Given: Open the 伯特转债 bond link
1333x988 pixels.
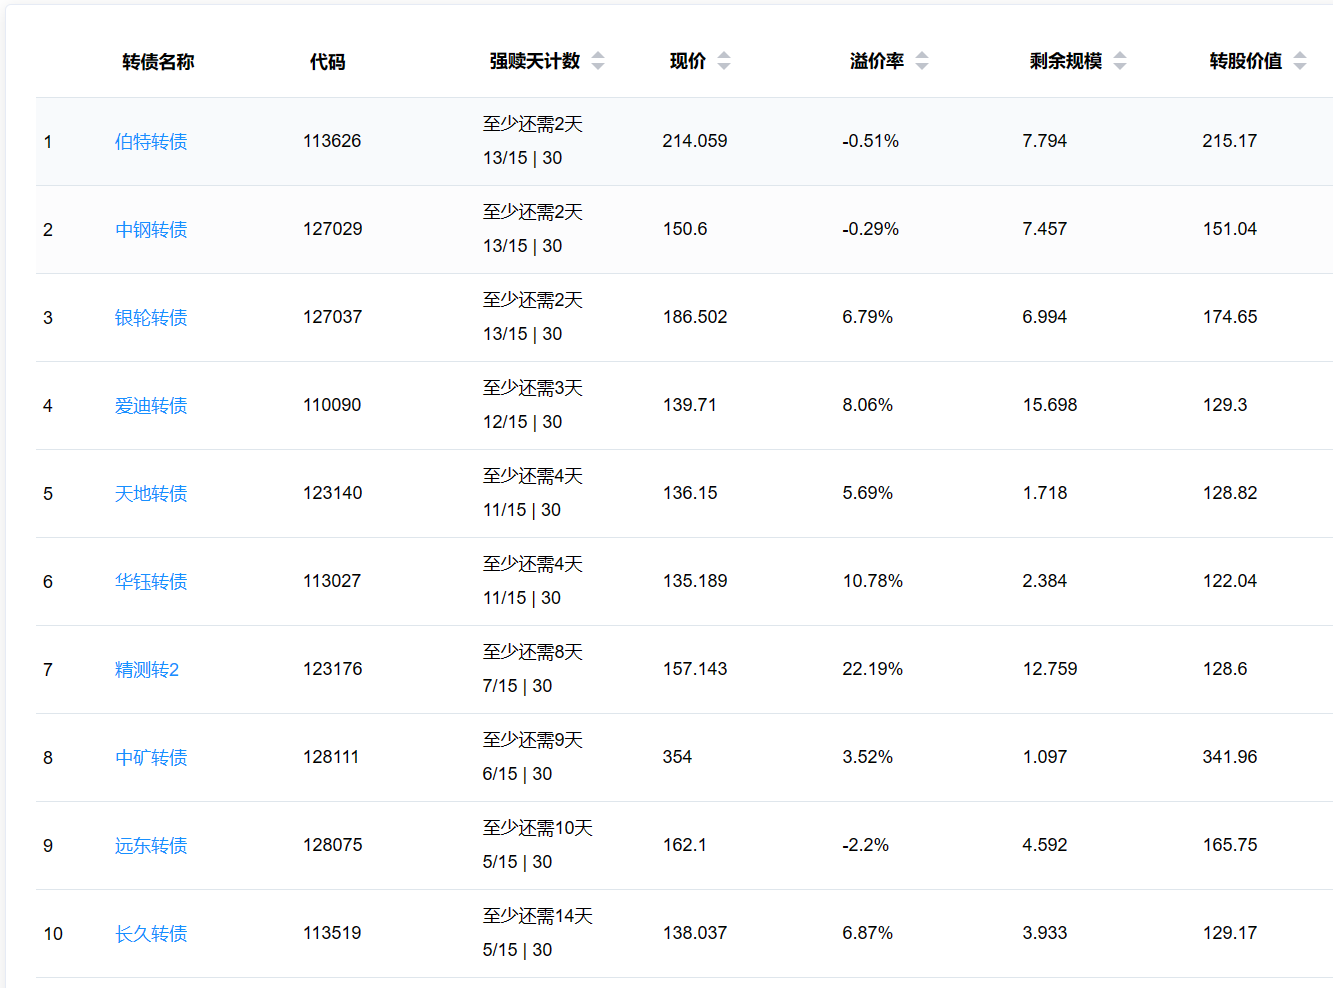Looking at the screenshot, I should [151, 142].
